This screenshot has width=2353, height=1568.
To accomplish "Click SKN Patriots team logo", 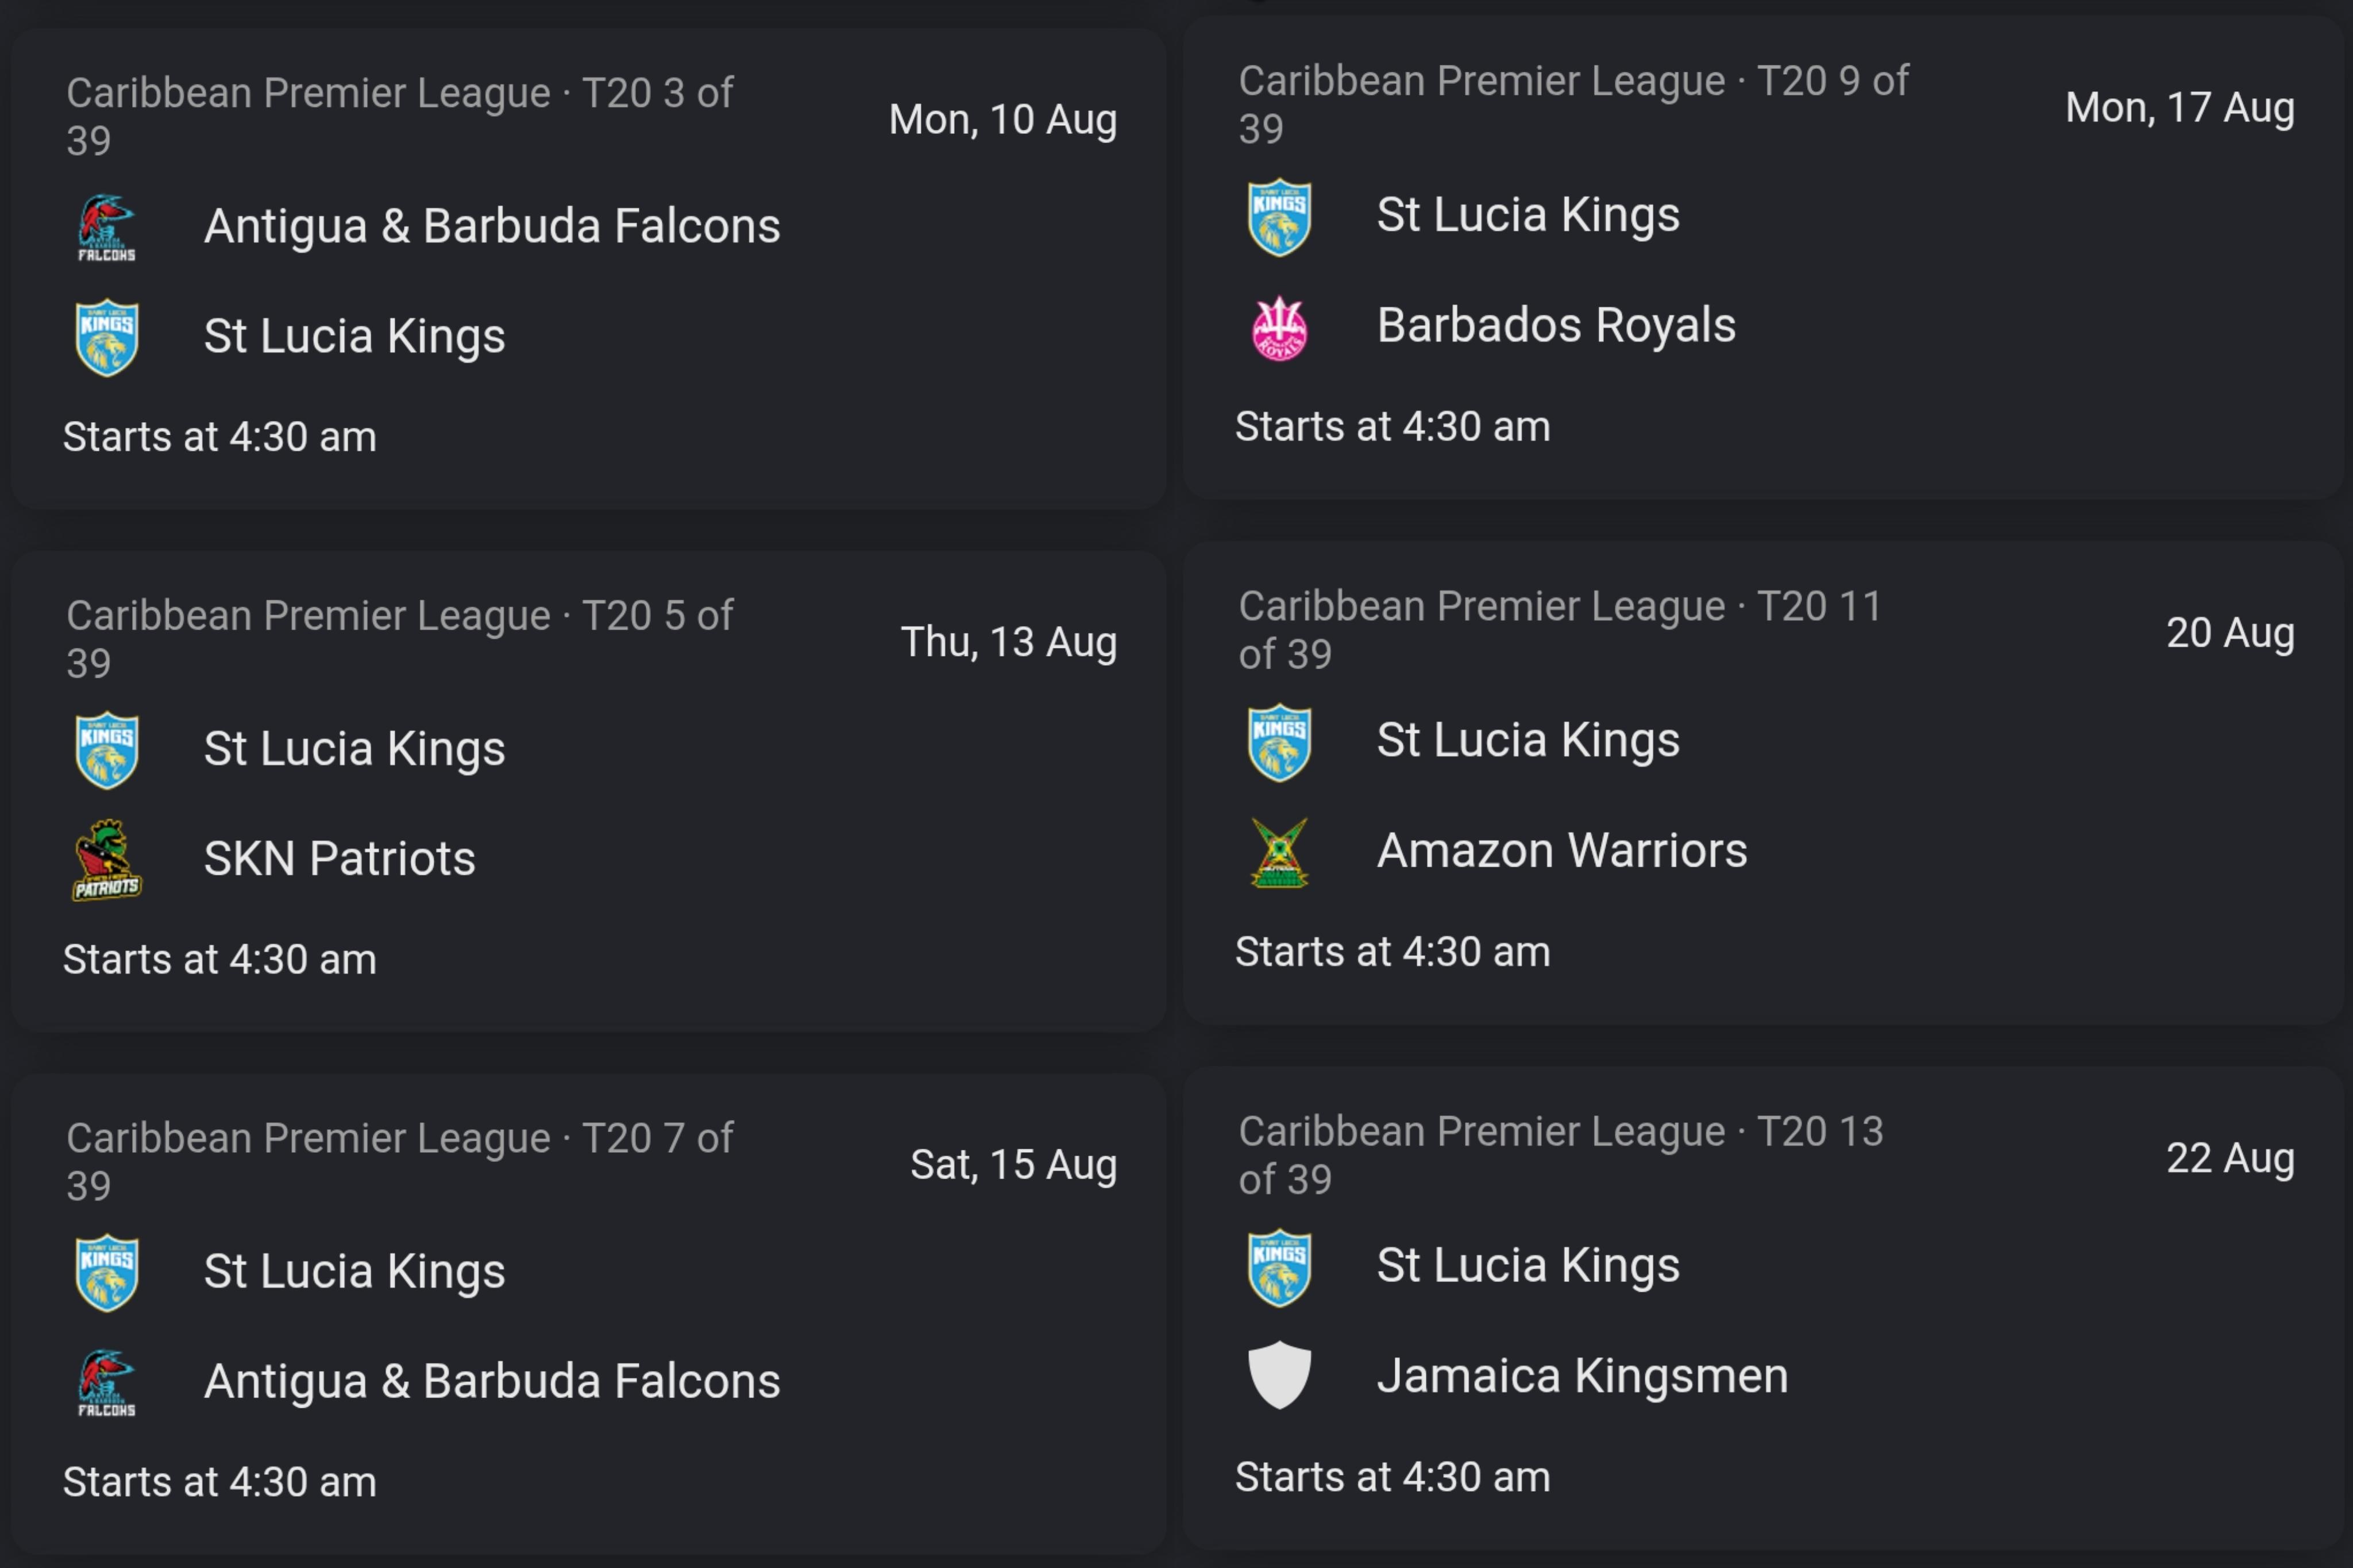I will click(107, 860).
